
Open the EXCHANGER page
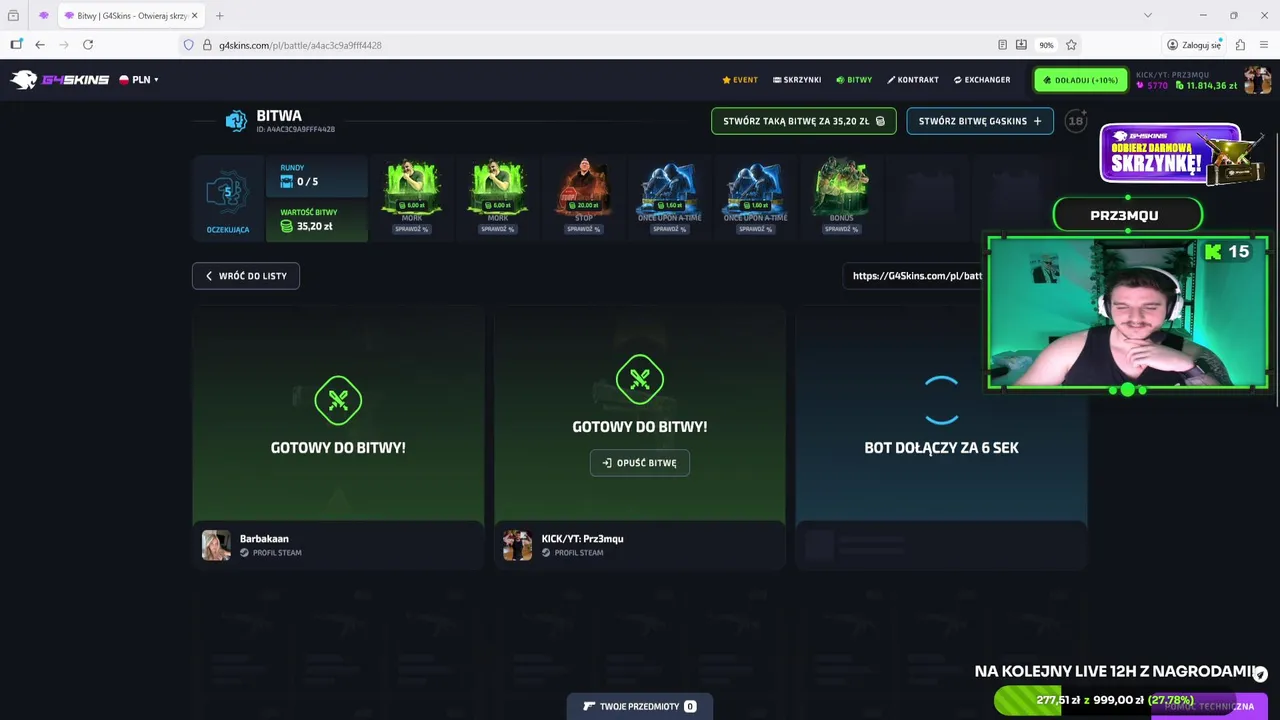click(x=982, y=80)
